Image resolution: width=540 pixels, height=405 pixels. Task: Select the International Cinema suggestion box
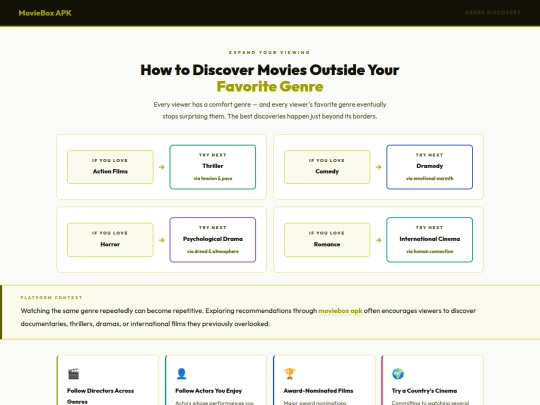point(429,240)
